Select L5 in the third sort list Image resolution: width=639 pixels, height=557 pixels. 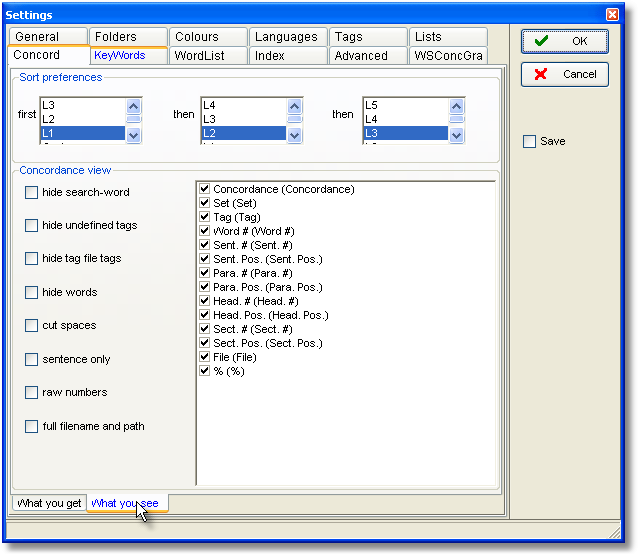coord(405,105)
